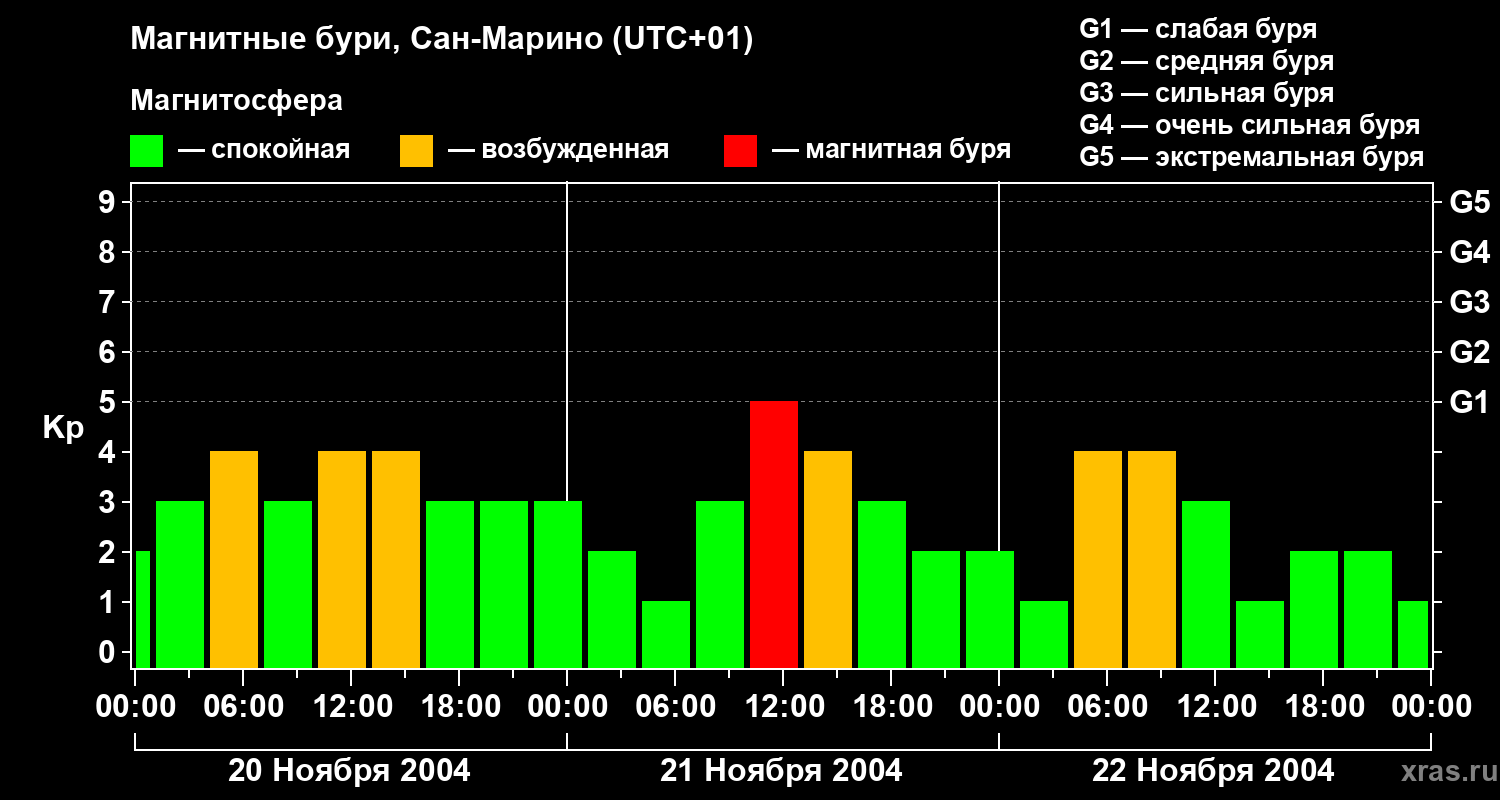Click the '18:00' time label above 22 Ноября

pyautogui.click(x=1323, y=707)
